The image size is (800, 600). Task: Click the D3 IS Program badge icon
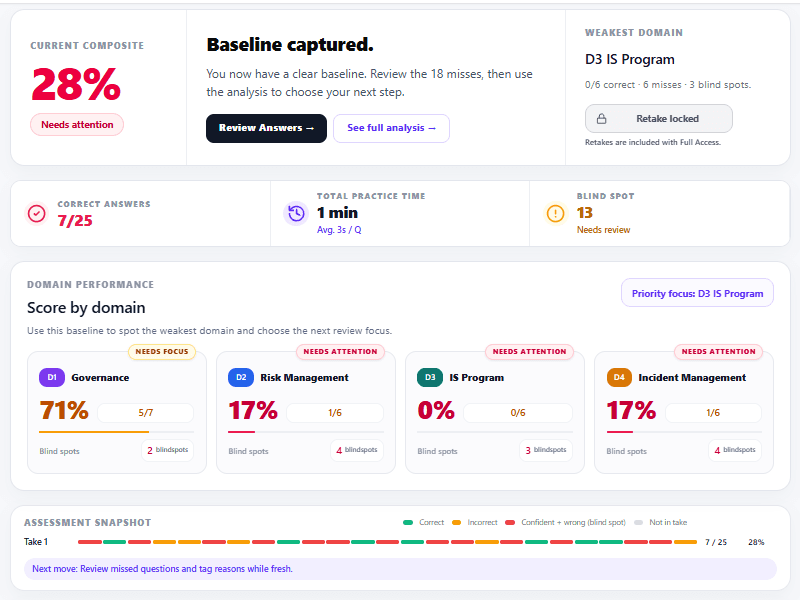[x=430, y=378]
